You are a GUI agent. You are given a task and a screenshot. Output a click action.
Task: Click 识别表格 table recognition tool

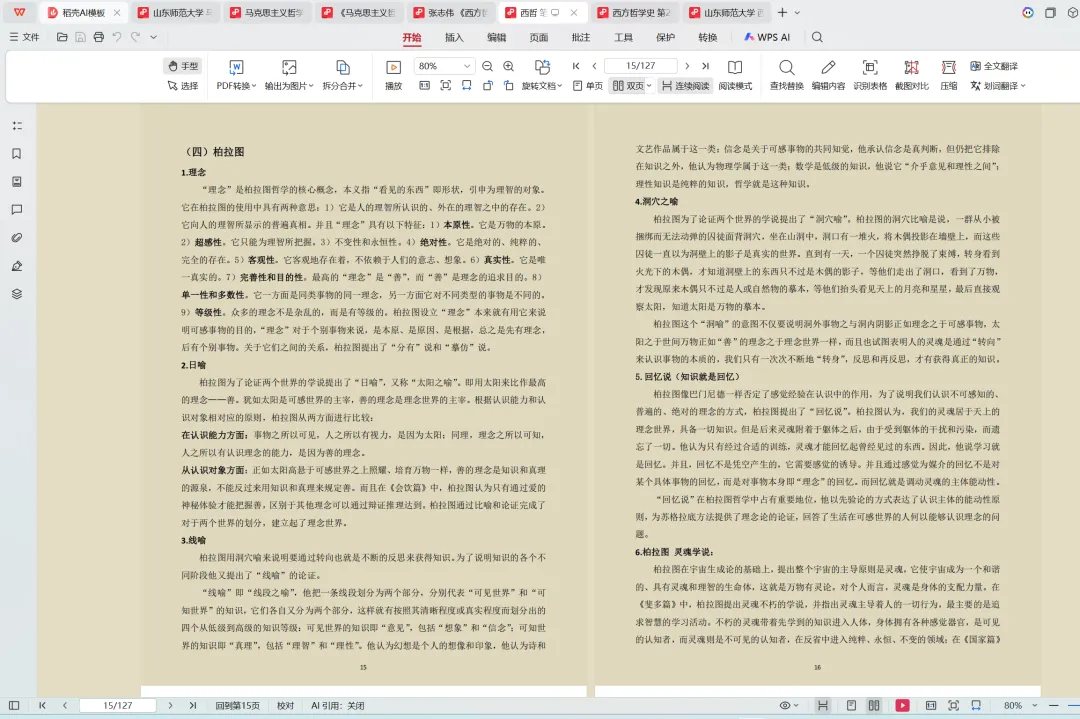(870, 74)
